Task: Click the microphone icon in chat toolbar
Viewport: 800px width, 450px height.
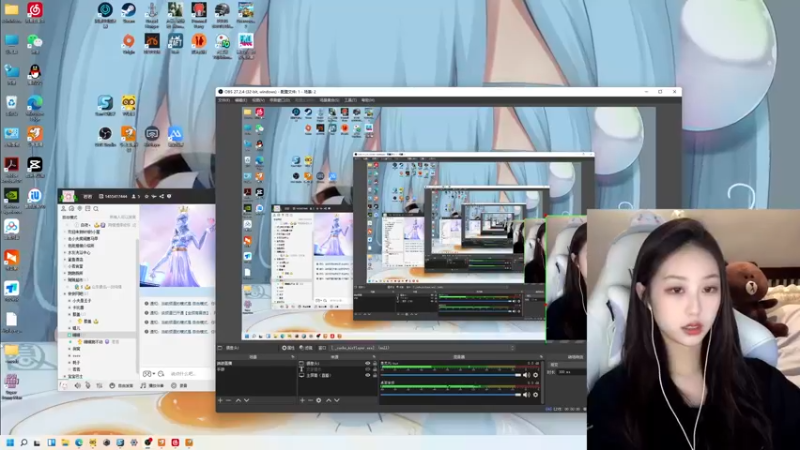Action: click(88, 386)
